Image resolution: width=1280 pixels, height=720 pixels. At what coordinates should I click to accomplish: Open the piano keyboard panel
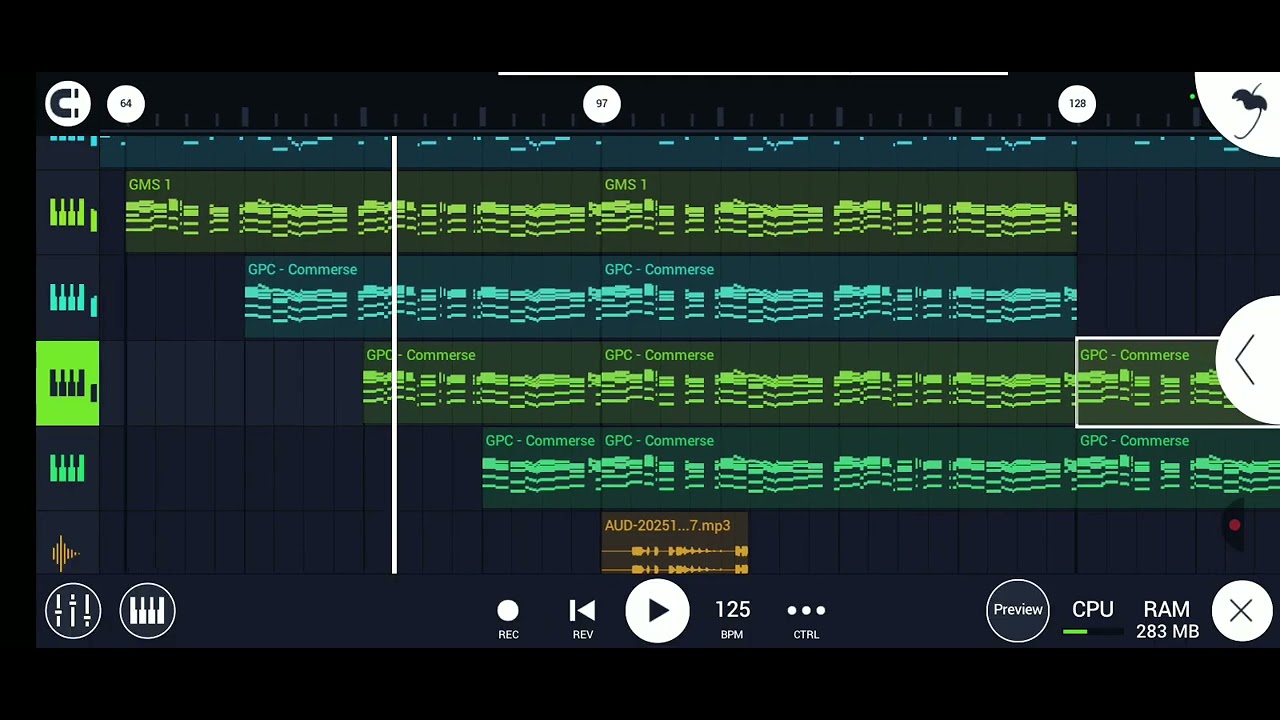[x=147, y=610]
